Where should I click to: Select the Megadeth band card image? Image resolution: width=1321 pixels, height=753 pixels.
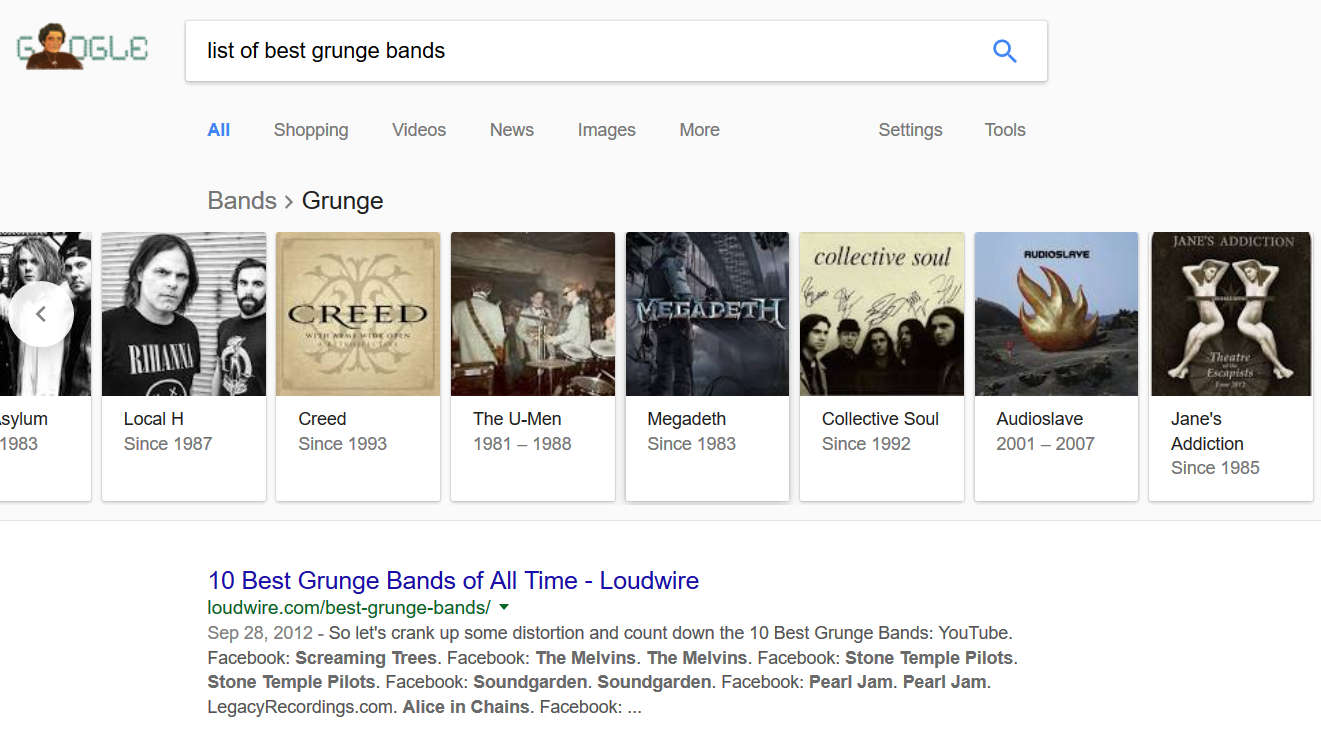coord(707,314)
